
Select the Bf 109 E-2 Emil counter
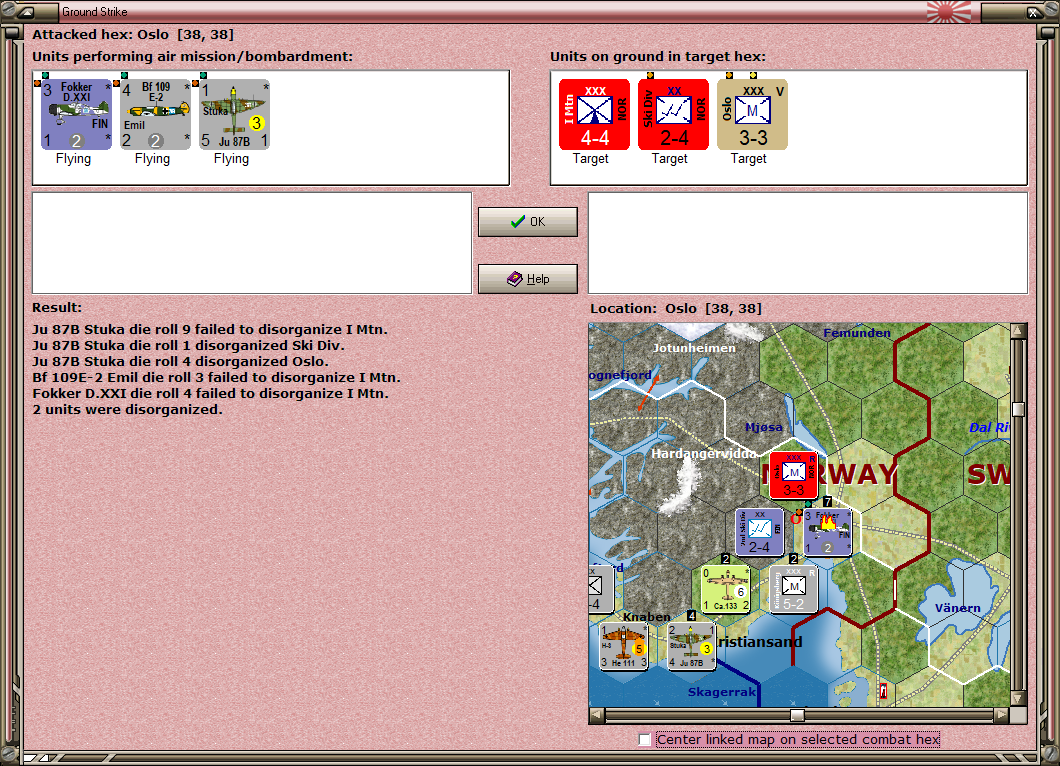point(156,114)
